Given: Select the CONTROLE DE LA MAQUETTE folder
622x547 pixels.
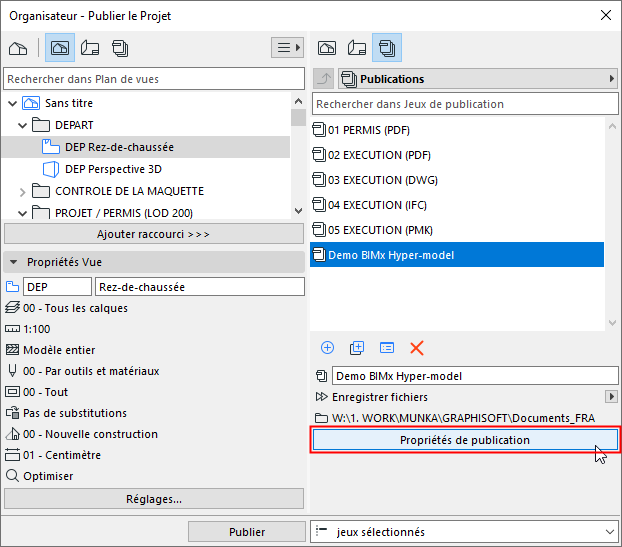Looking at the screenshot, I should tap(129, 191).
